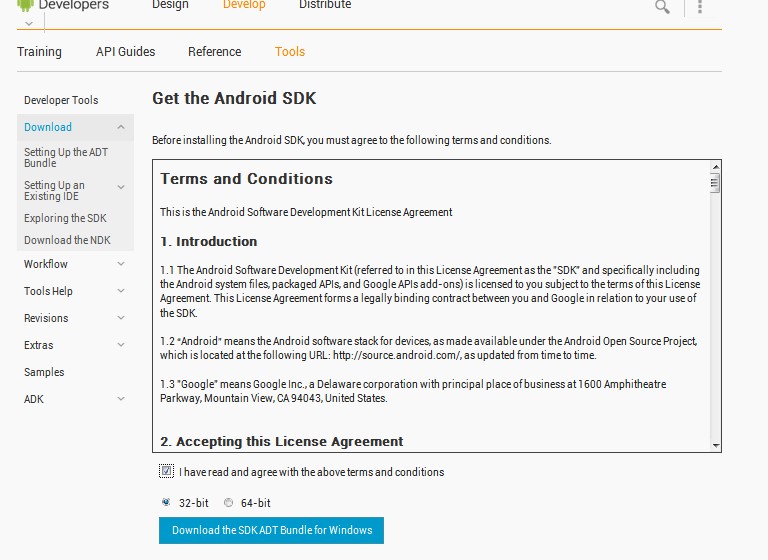The width and height of the screenshot is (768, 560).
Task: Expand the Extras section chevron
Action: pyautogui.click(x=121, y=345)
